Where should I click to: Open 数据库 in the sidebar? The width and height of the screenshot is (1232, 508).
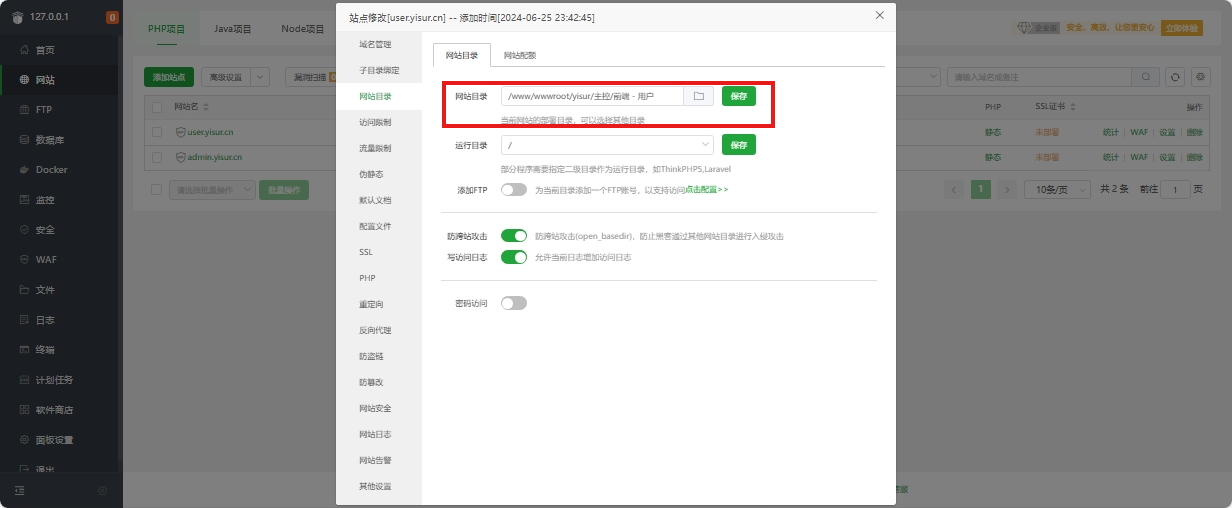coord(50,140)
